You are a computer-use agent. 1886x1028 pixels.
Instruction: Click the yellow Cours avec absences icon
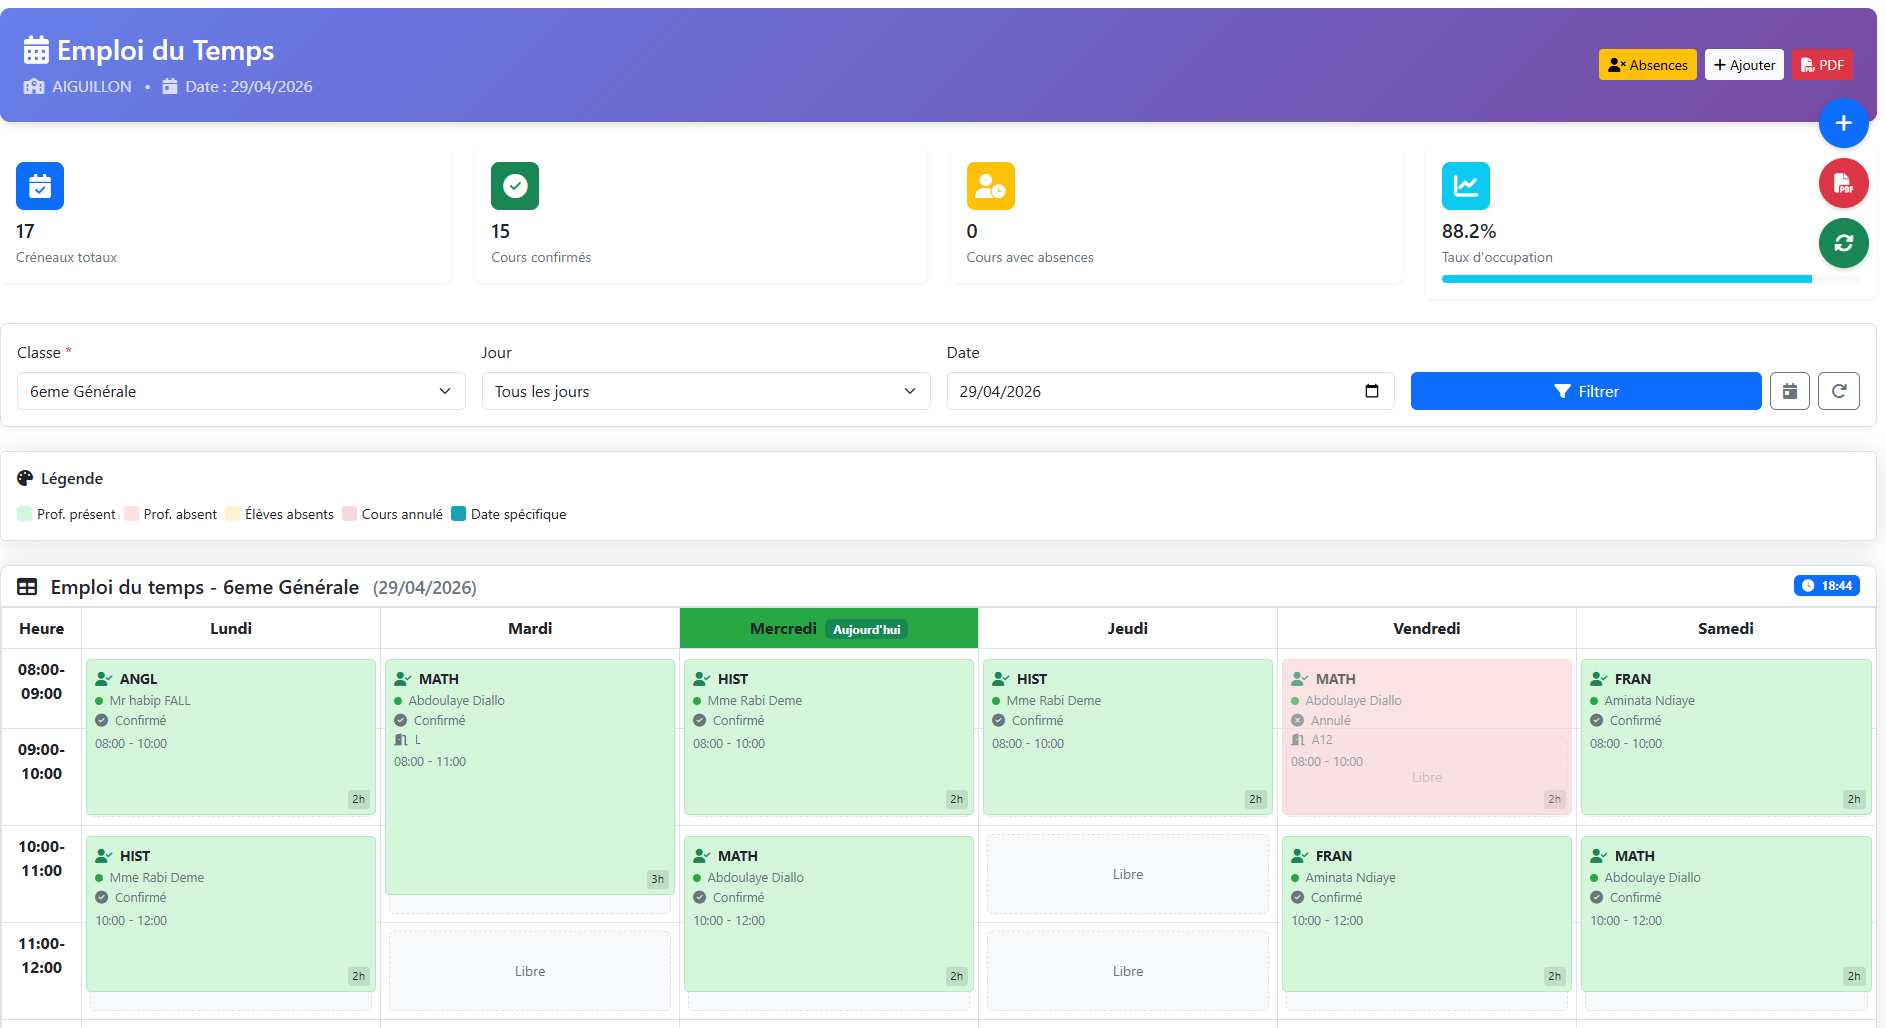tap(990, 186)
